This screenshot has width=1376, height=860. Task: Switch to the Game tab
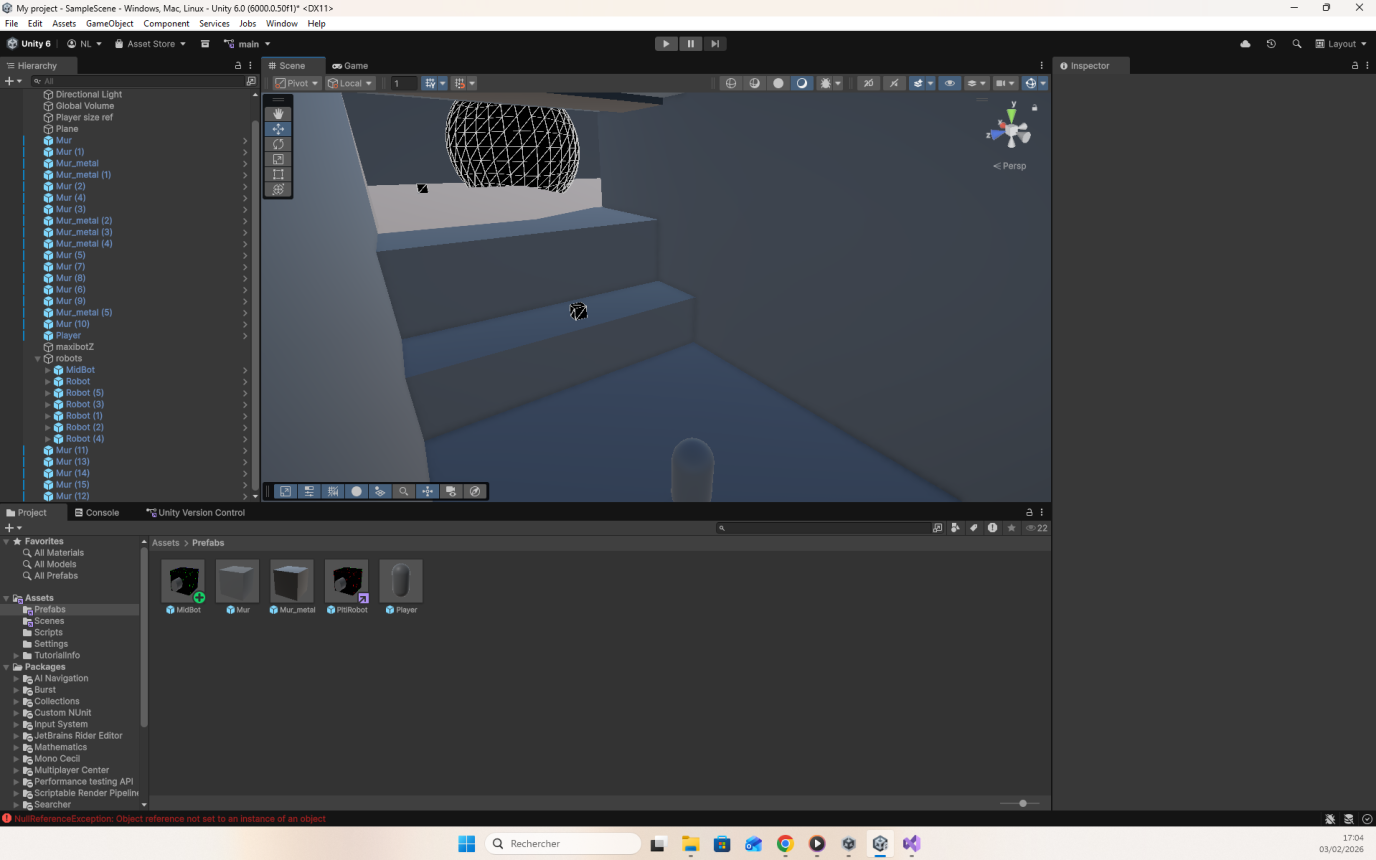(350, 66)
